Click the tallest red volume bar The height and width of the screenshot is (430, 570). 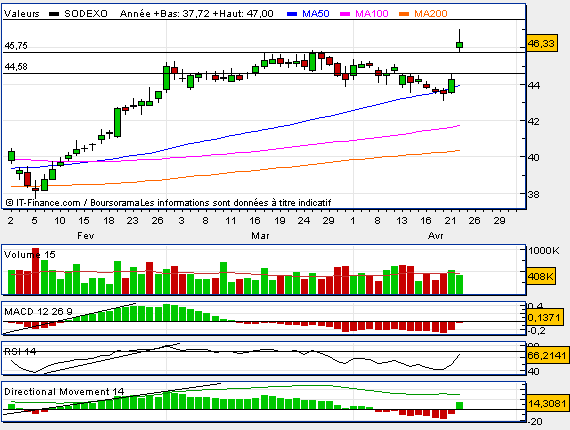[35, 271]
